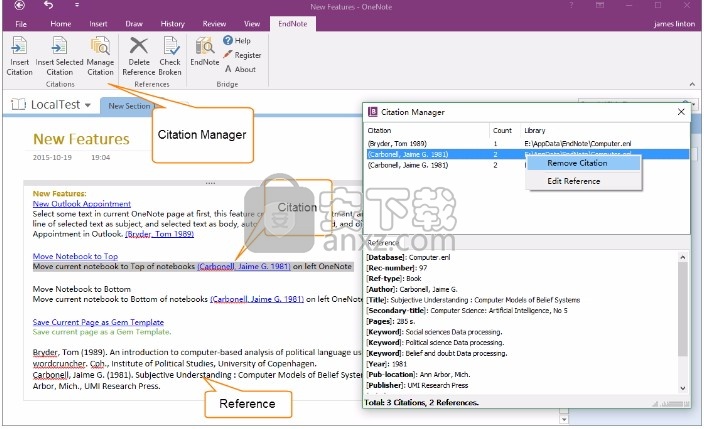Choose Edit Reference from context menu
This screenshot has width=704, height=429.
tap(584, 181)
